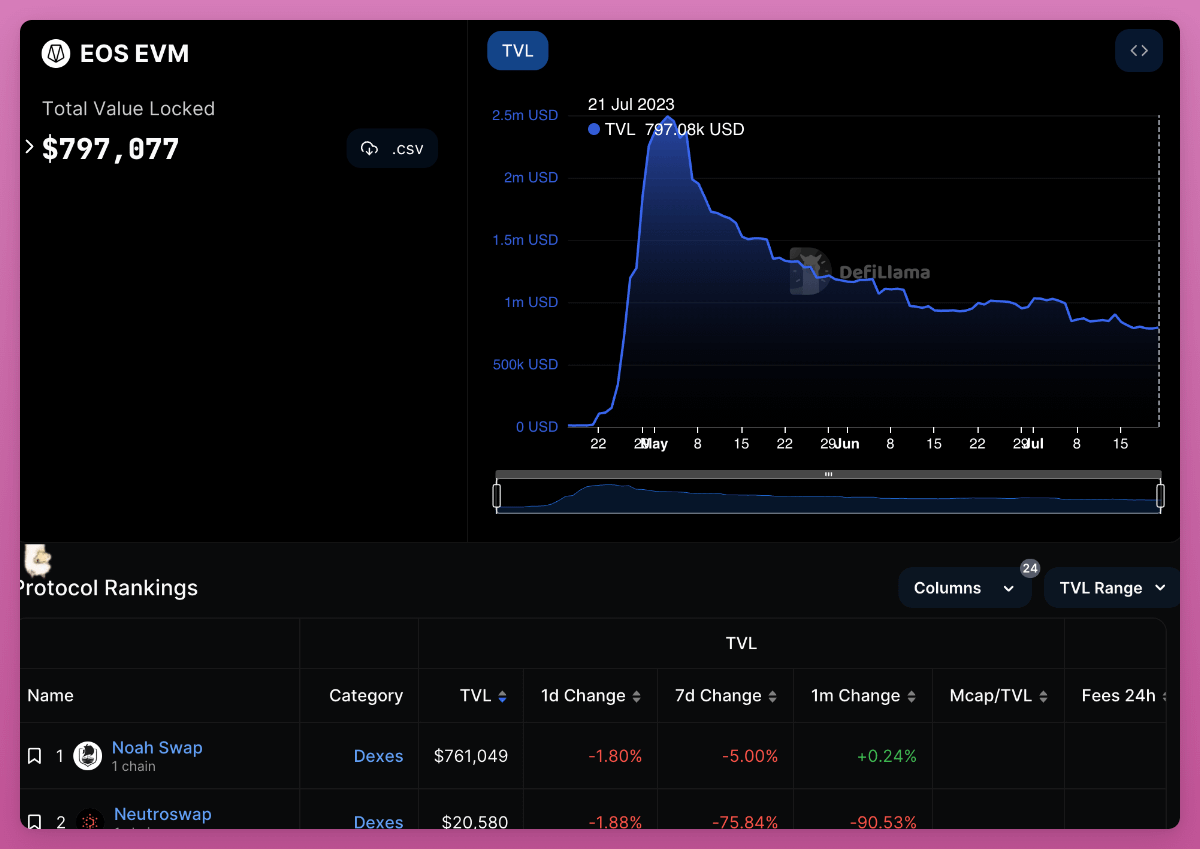Download the .csv data file
The image size is (1200, 849).
click(392, 148)
